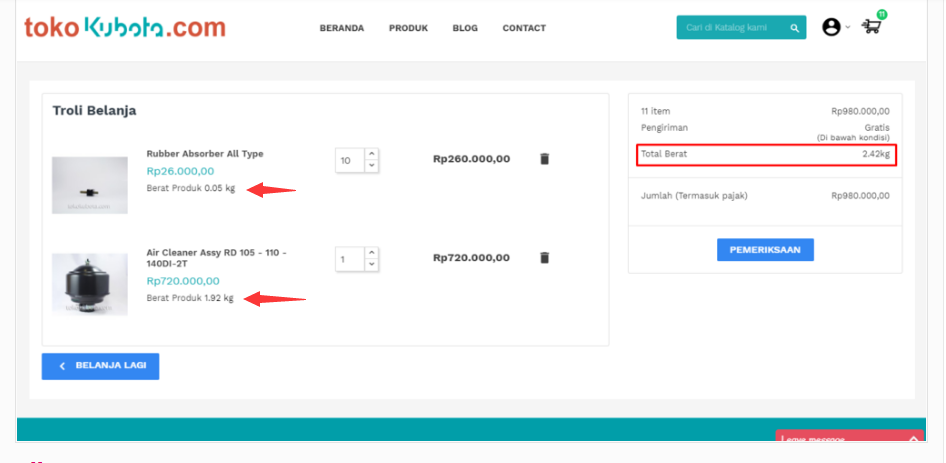Click the search magnifier icon
946x463 pixels.
click(795, 28)
